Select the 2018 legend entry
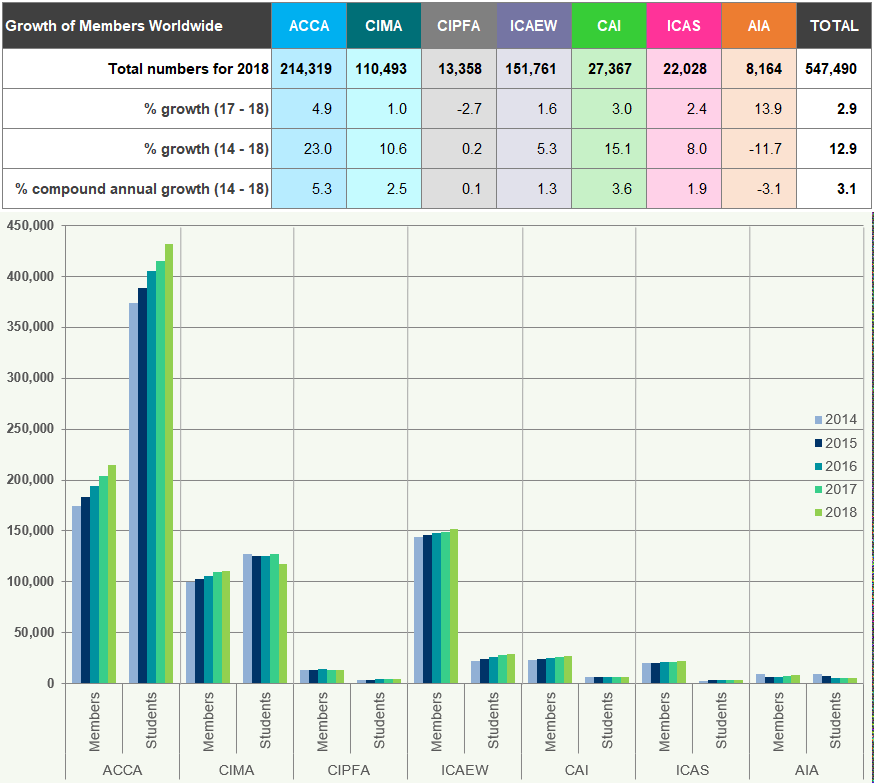The width and height of the screenshot is (874, 783). click(835, 512)
